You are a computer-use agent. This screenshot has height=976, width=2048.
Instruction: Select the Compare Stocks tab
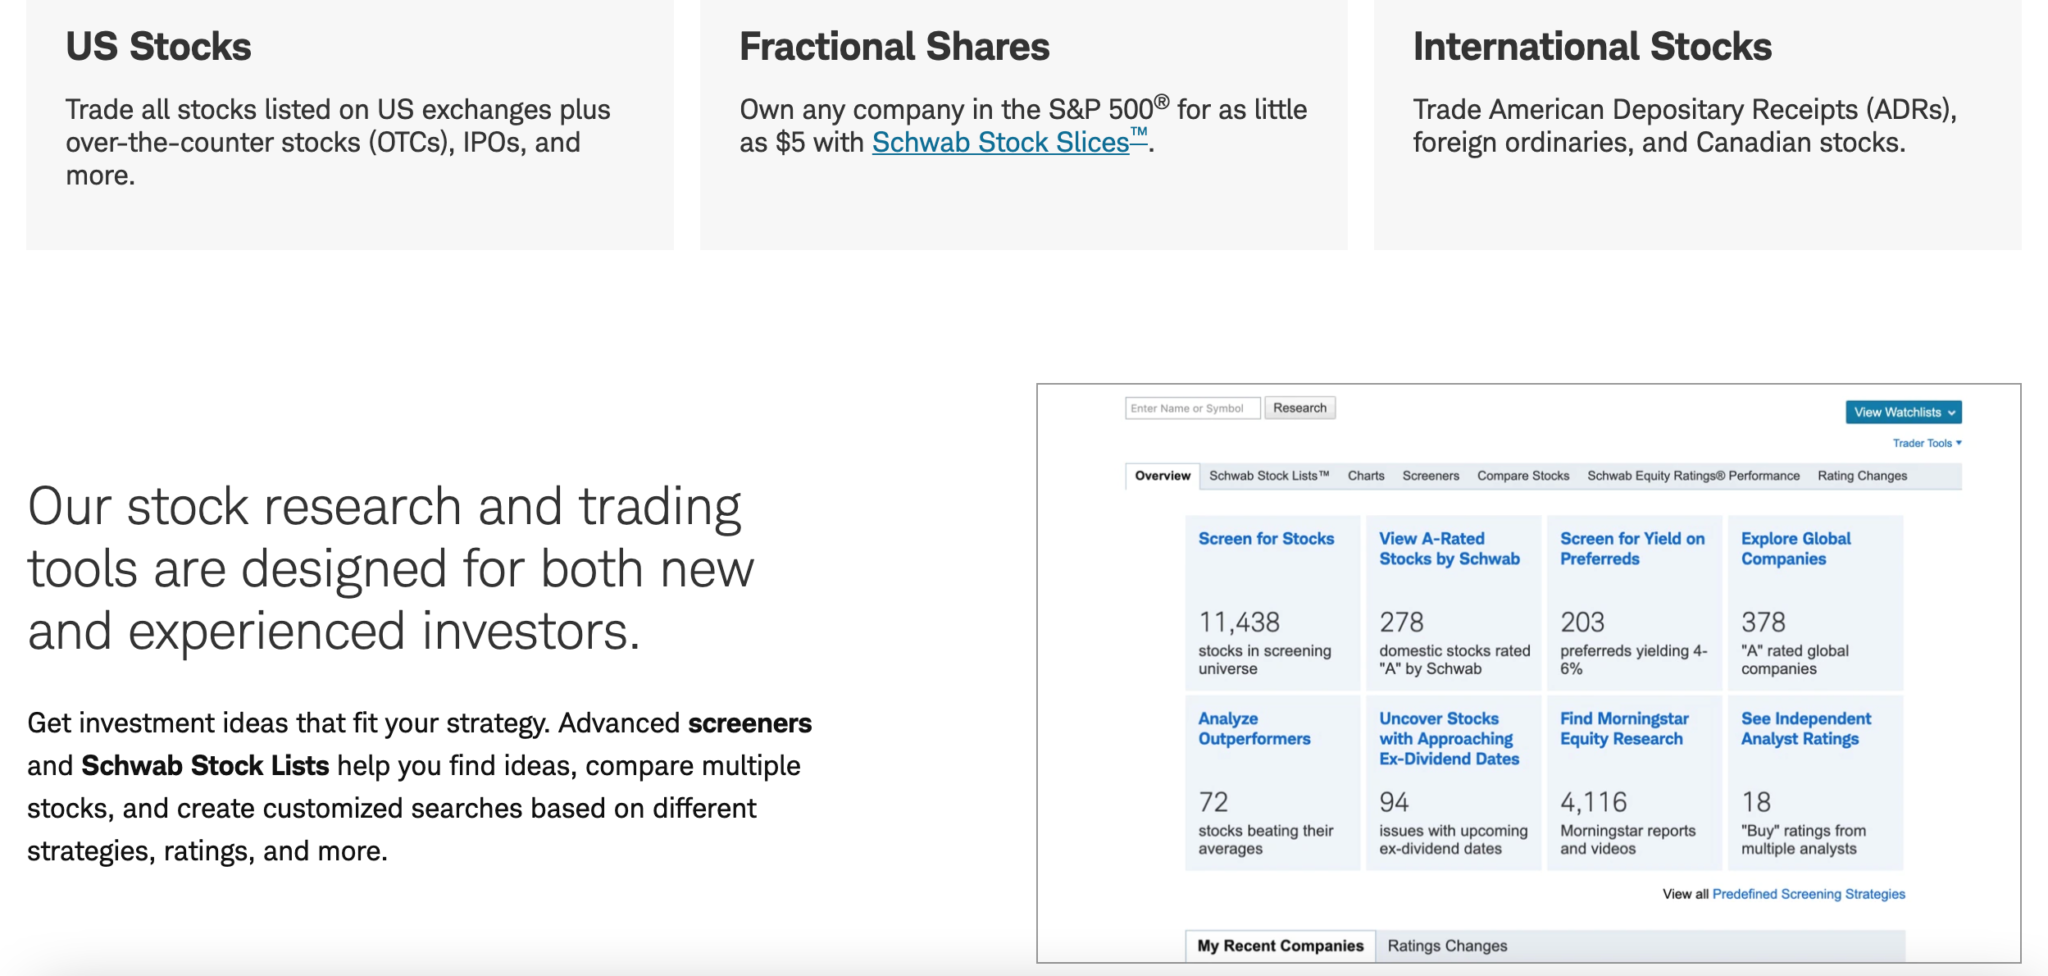tap(1523, 476)
